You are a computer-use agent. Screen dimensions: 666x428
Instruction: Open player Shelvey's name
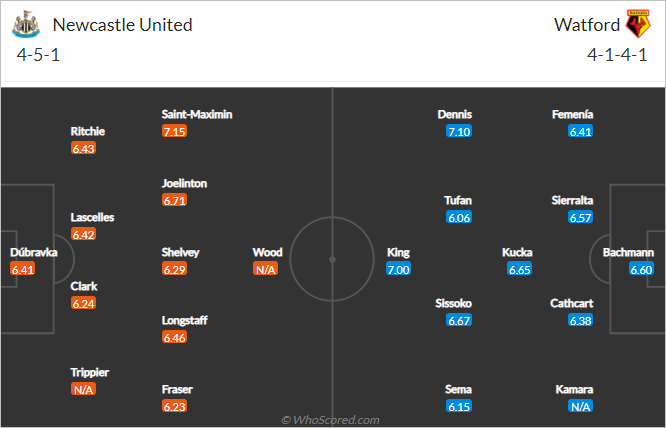click(x=180, y=252)
